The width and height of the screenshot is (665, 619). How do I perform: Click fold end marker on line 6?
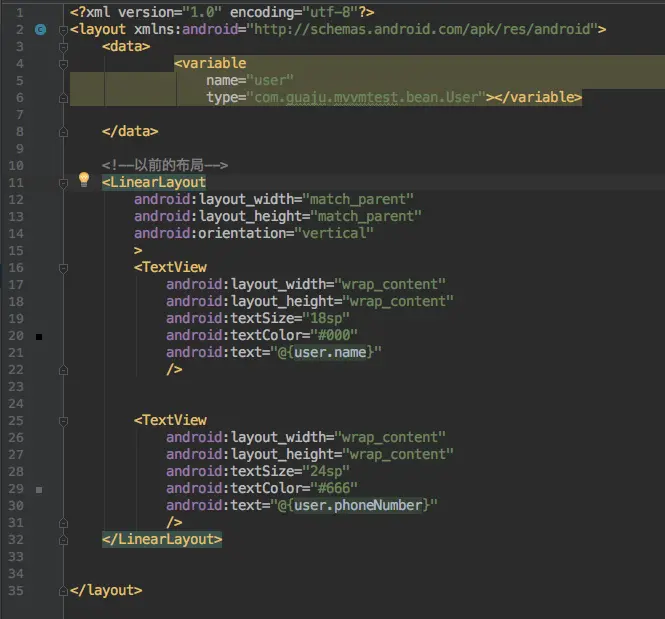[x=63, y=98]
